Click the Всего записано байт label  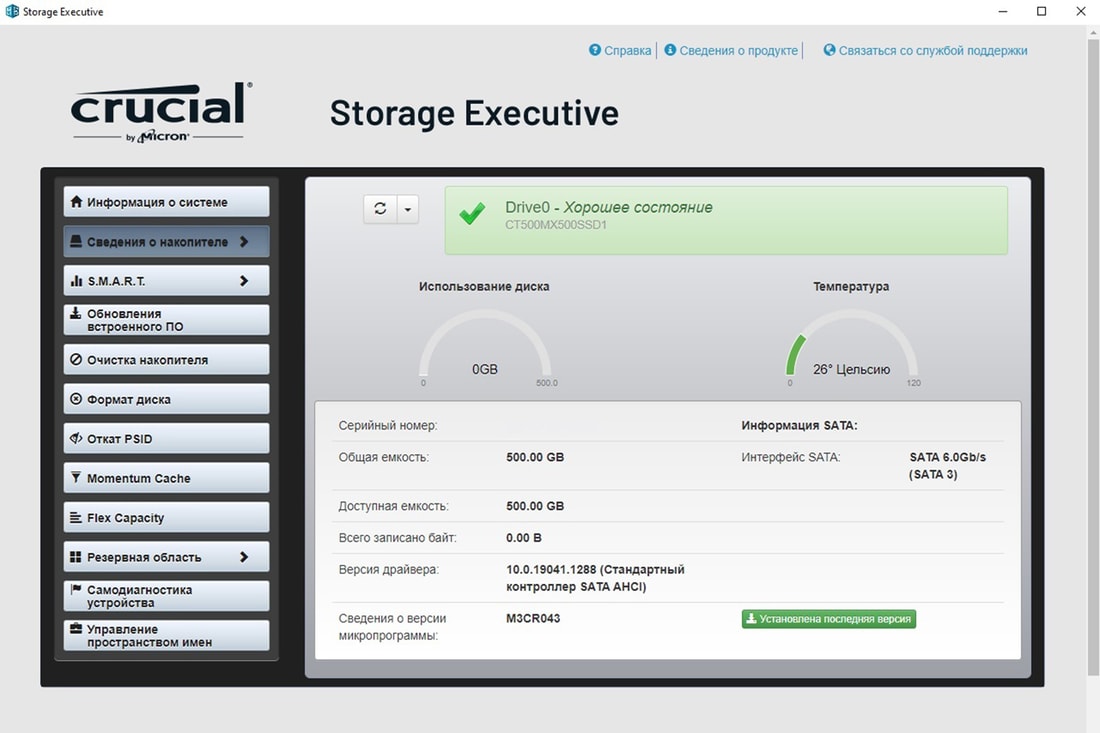point(397,538)
